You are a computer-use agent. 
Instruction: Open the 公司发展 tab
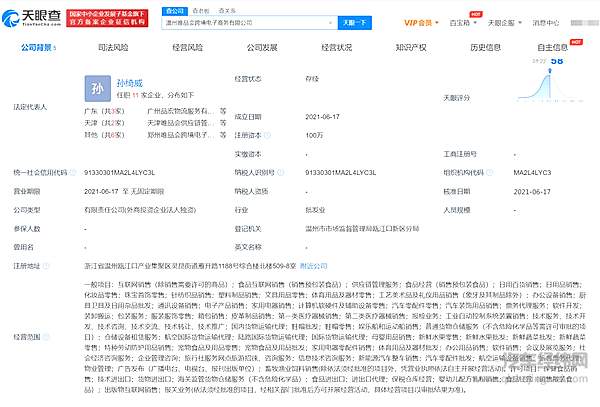pyautogui.click(x=262, y=47)
